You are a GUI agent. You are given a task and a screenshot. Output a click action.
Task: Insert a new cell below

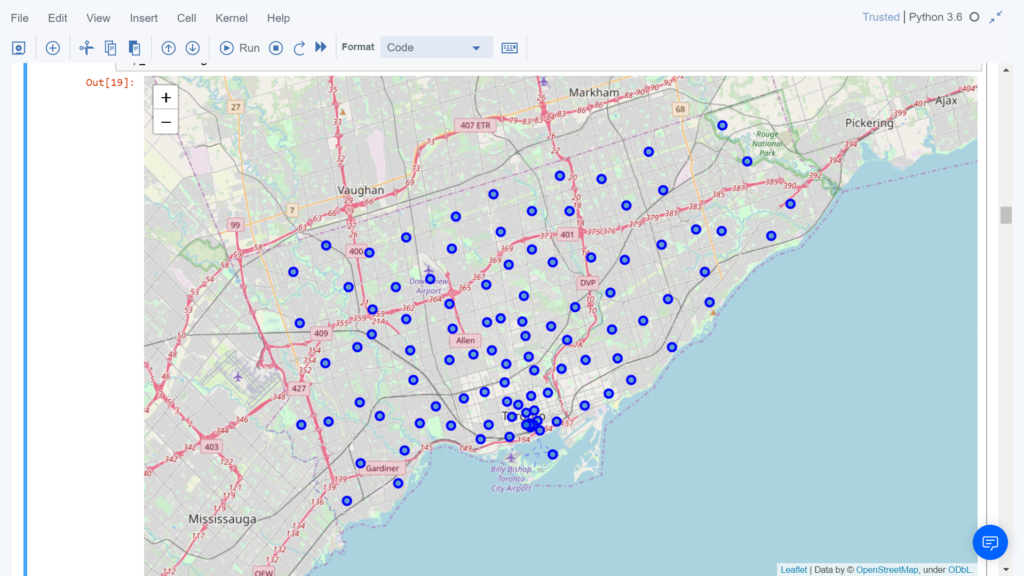coord(51,47)
